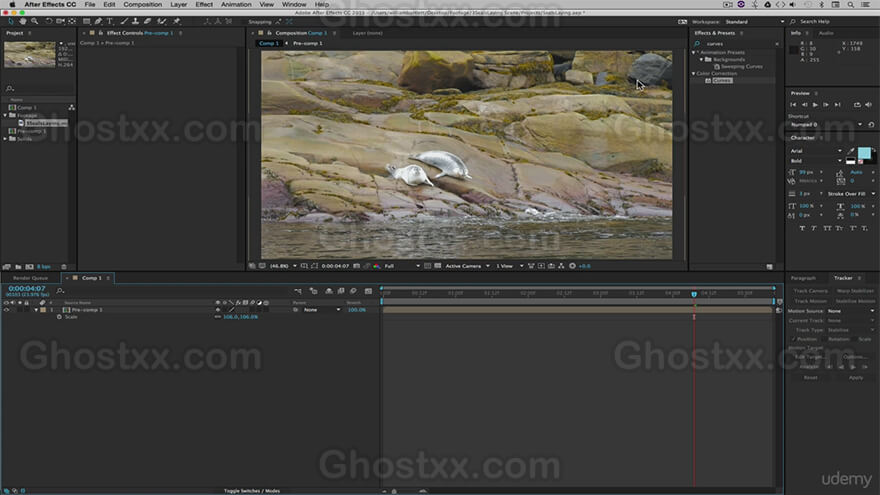This screenshot has width=880, height=495.
Task: Select the Horizontal Type tool
Action: (110, 21)
